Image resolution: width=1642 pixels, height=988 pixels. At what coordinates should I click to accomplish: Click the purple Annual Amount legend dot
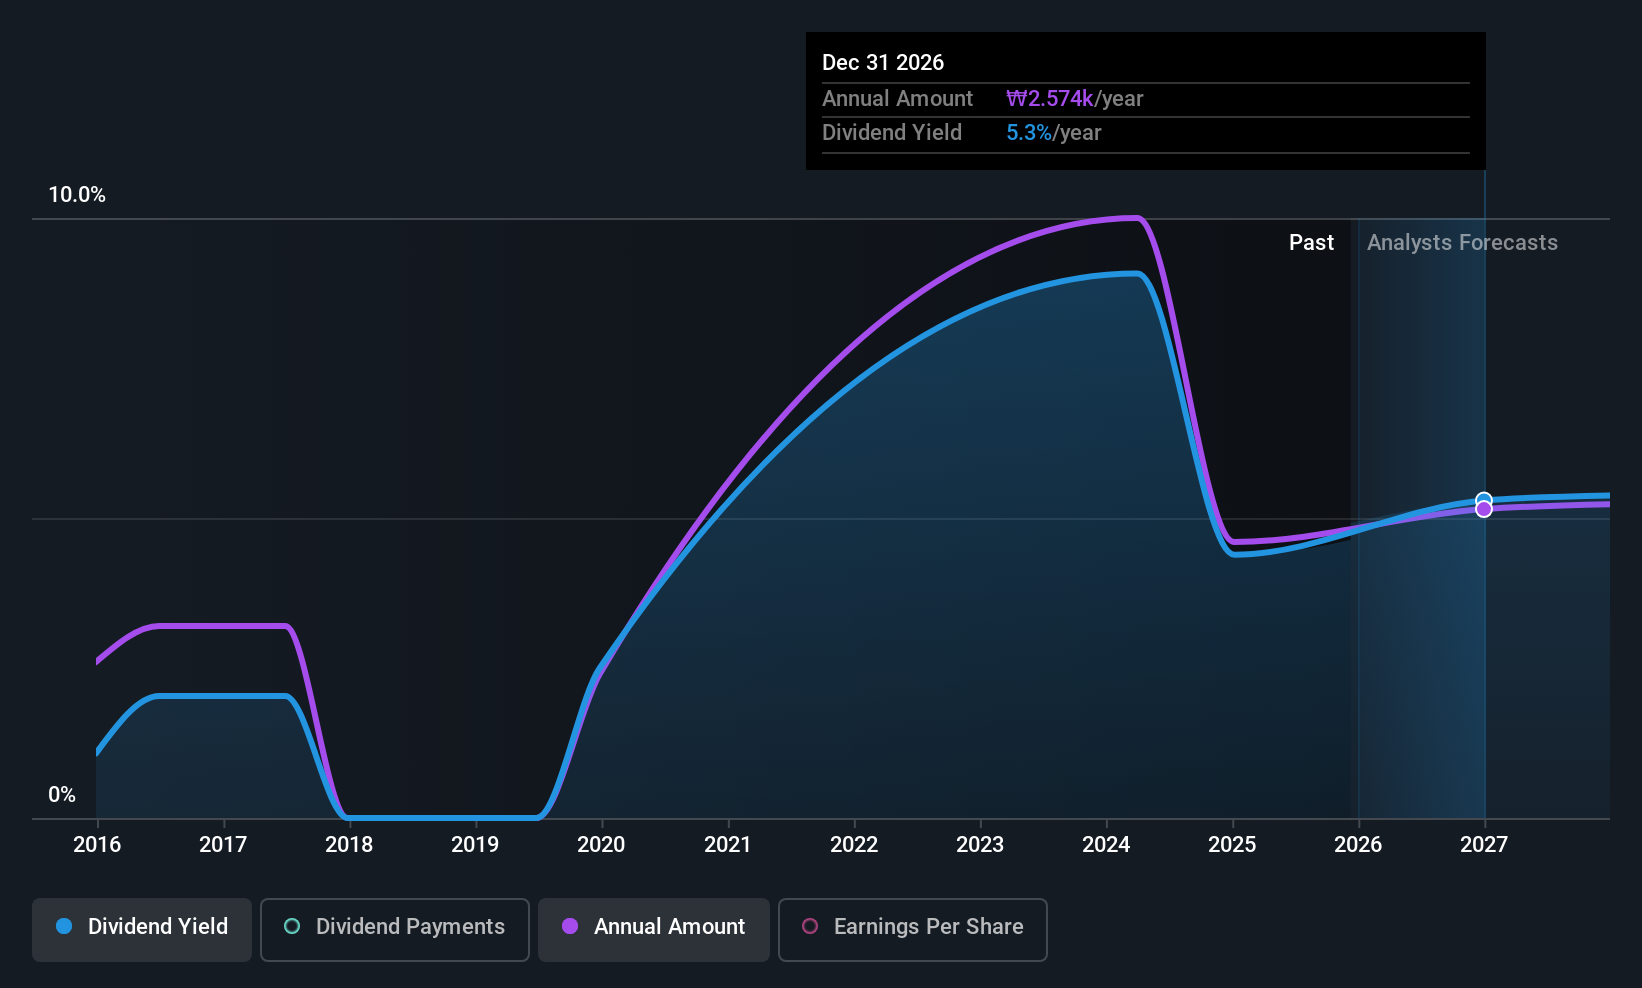[x=570, y=927]
